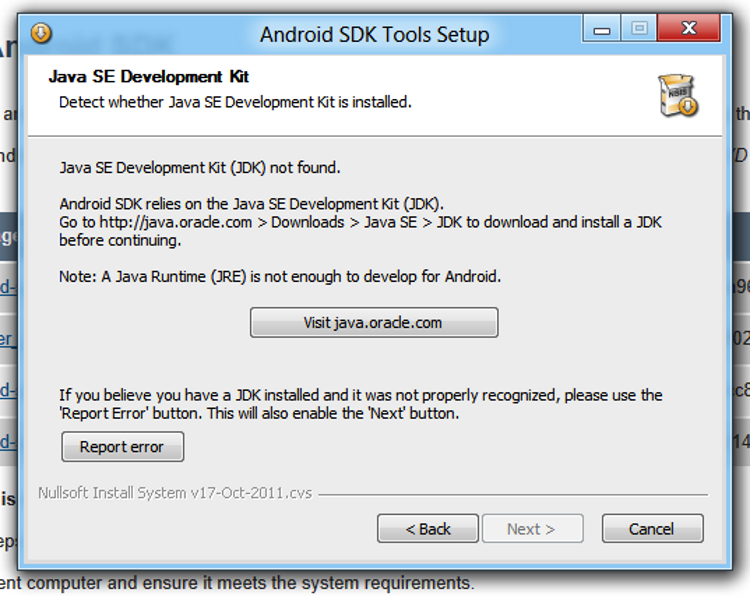750x596 pixels.
Task: Click the 'Java SE Development Kit' heading
Action: 149,77
